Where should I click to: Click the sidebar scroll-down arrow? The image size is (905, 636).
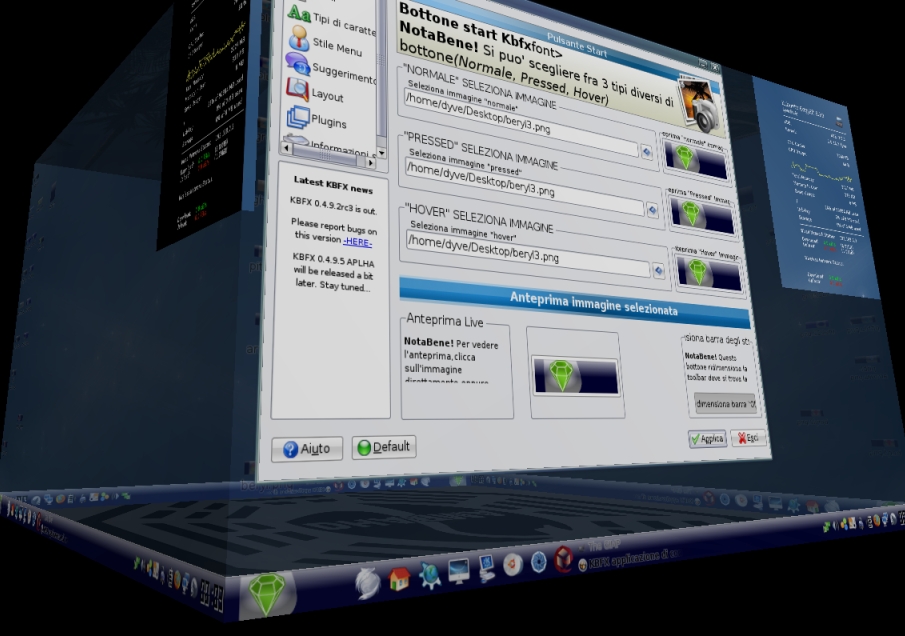click(382, 152)
